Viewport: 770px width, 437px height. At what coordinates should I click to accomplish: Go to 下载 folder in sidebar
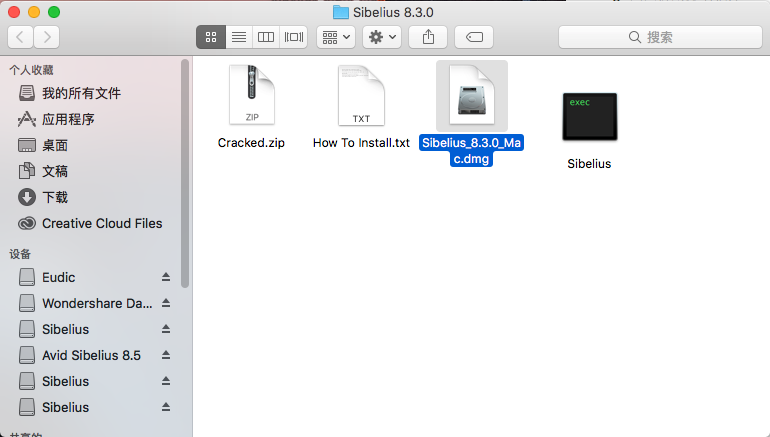(55, 197)
